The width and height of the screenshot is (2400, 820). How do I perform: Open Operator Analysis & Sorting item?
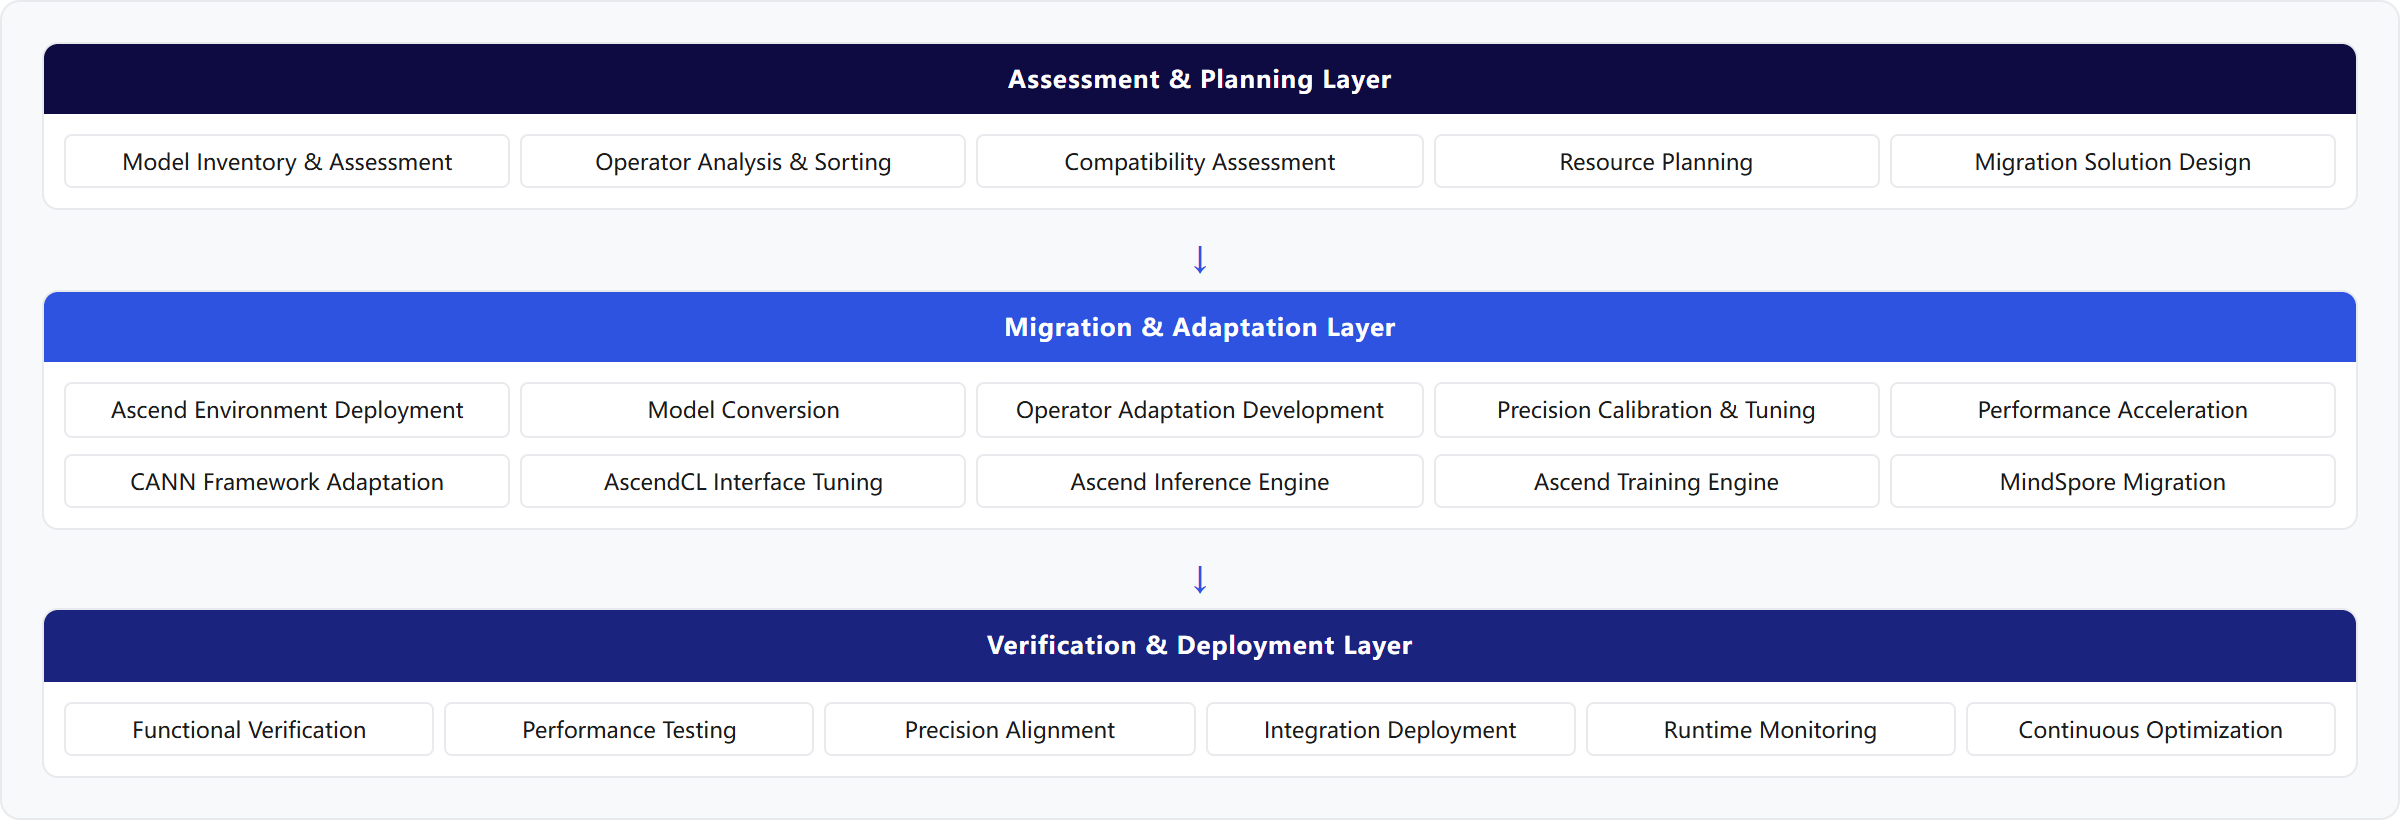pos(743,162)
